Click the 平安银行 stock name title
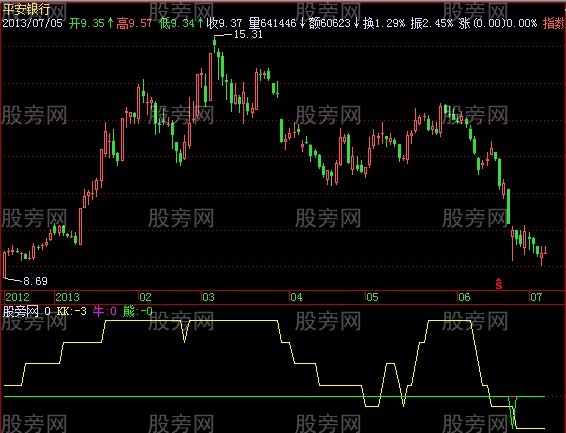This screenshot has height=433, width=566. (x=26, y=9)
